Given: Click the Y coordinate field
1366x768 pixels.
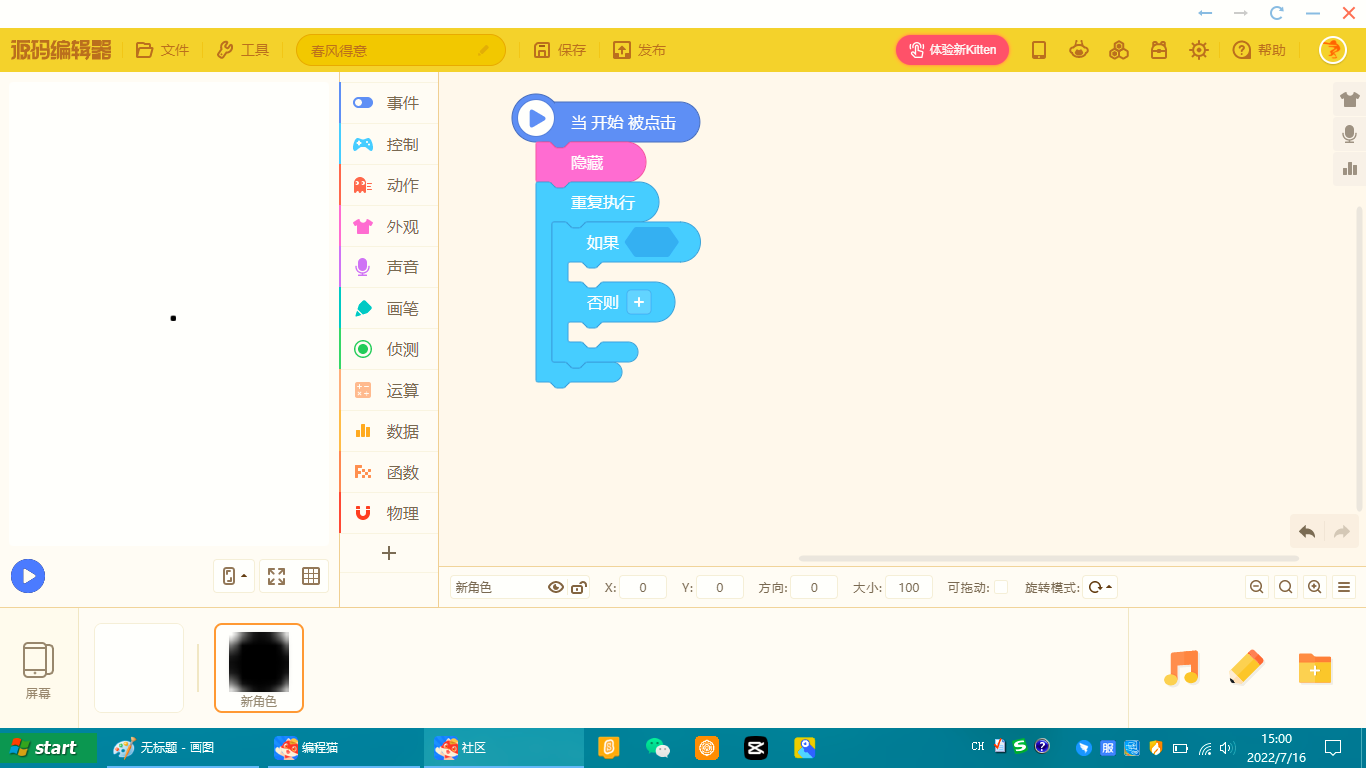Looking at the screenshot, I should [720, 587].
